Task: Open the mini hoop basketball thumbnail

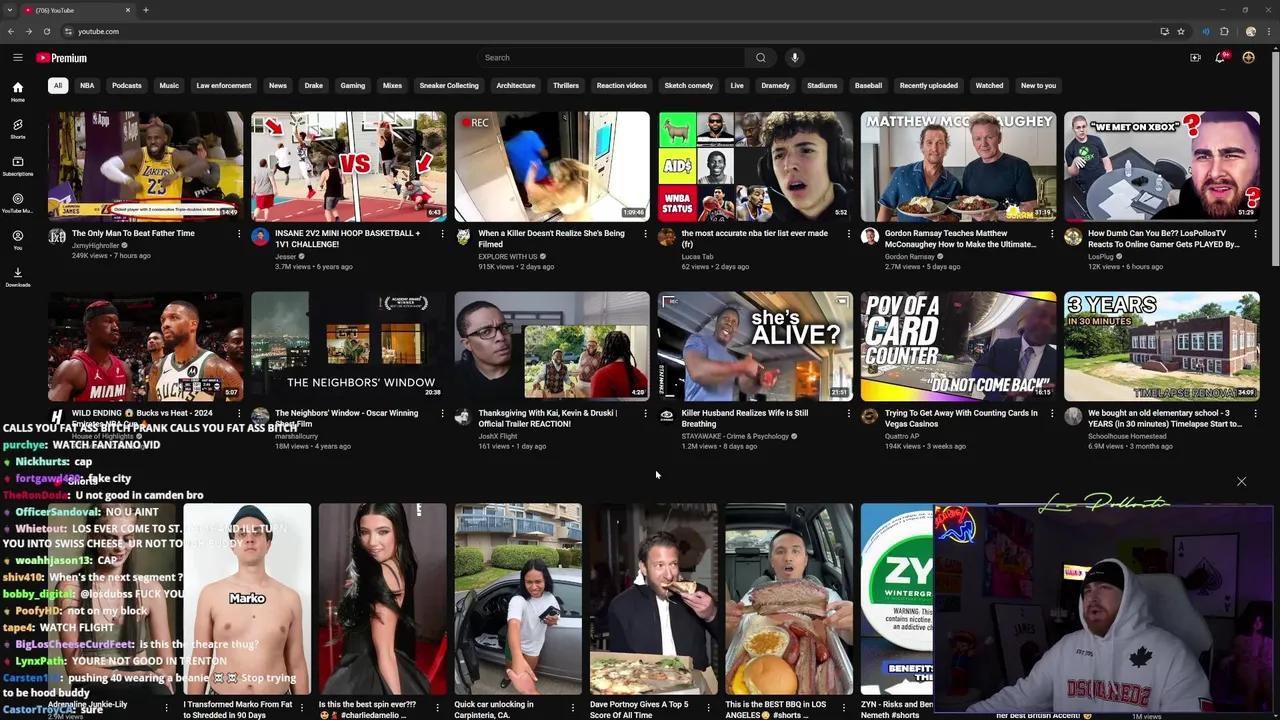Action: (x=349, y=166)
